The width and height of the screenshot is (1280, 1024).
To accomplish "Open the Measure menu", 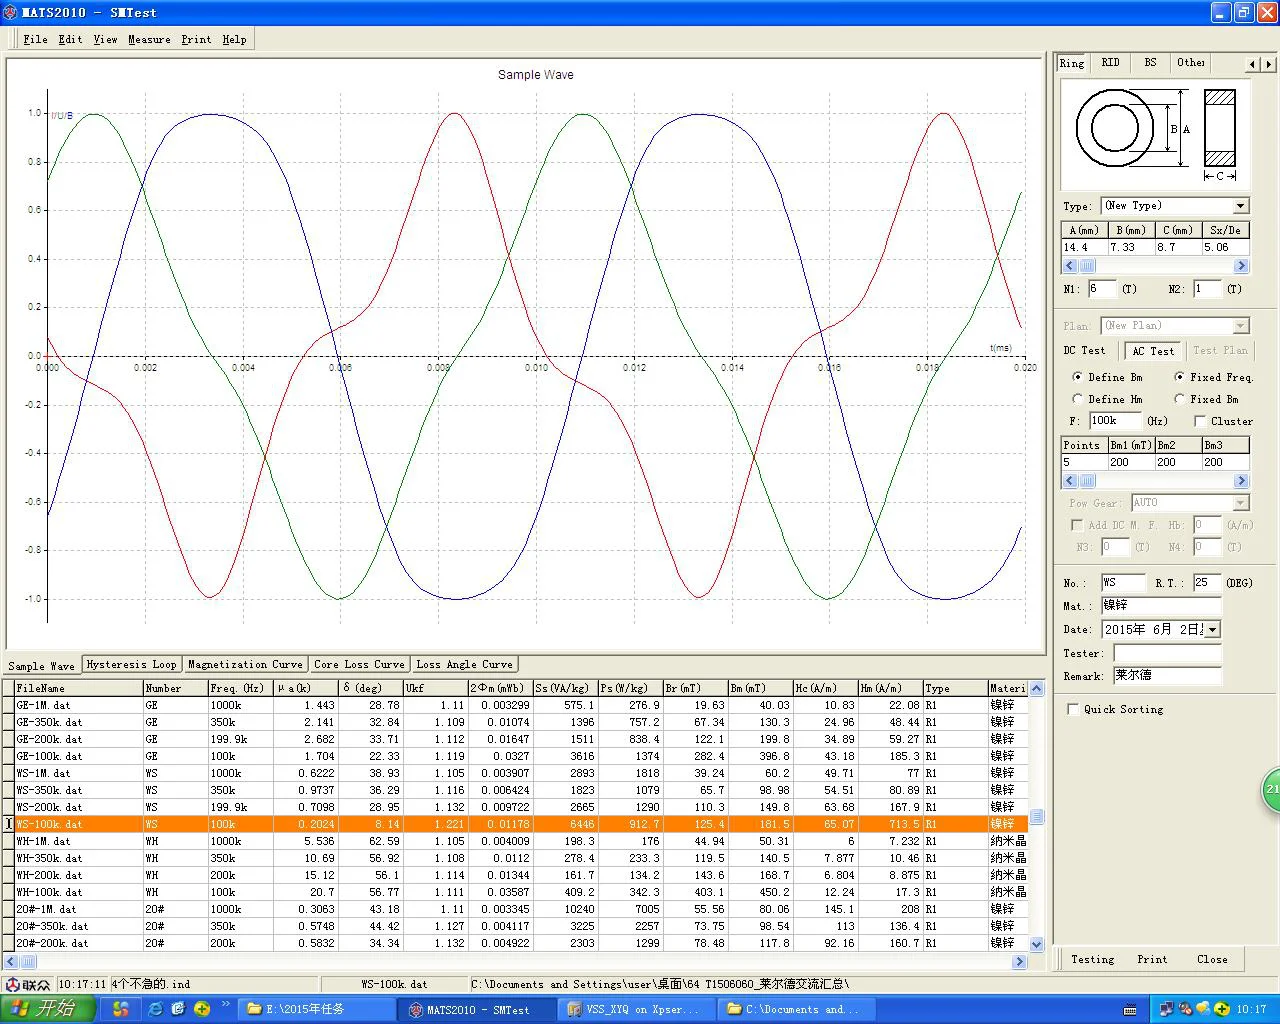I will pyautogui.click(x=149, y=39).
